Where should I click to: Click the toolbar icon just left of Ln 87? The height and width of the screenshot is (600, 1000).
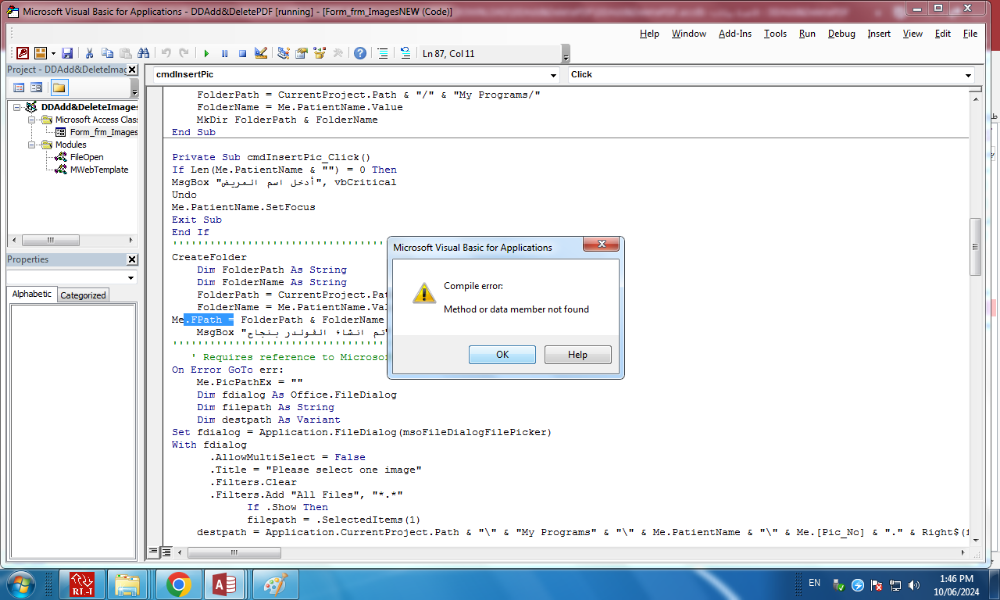405,54
